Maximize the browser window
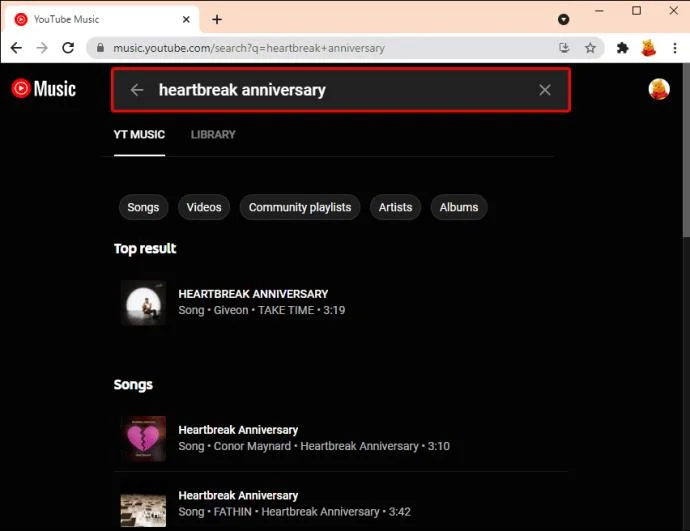Image resolution: width=690 pixels, height=531 pixels. pos(636,11)
